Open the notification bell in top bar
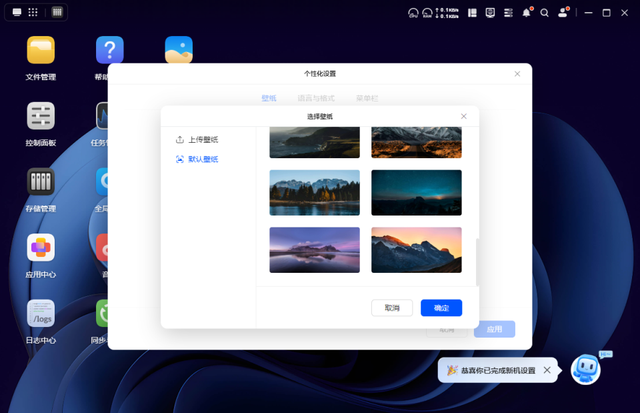 click(x=527, y=13)
